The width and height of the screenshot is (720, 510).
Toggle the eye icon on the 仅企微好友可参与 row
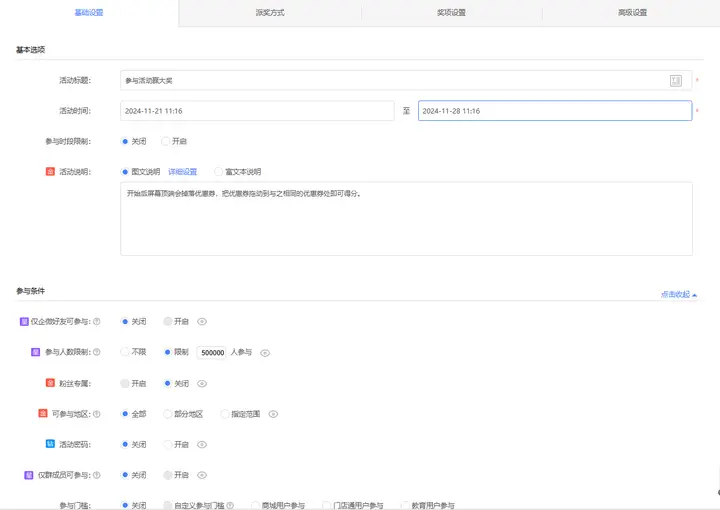tap(202, 321)
